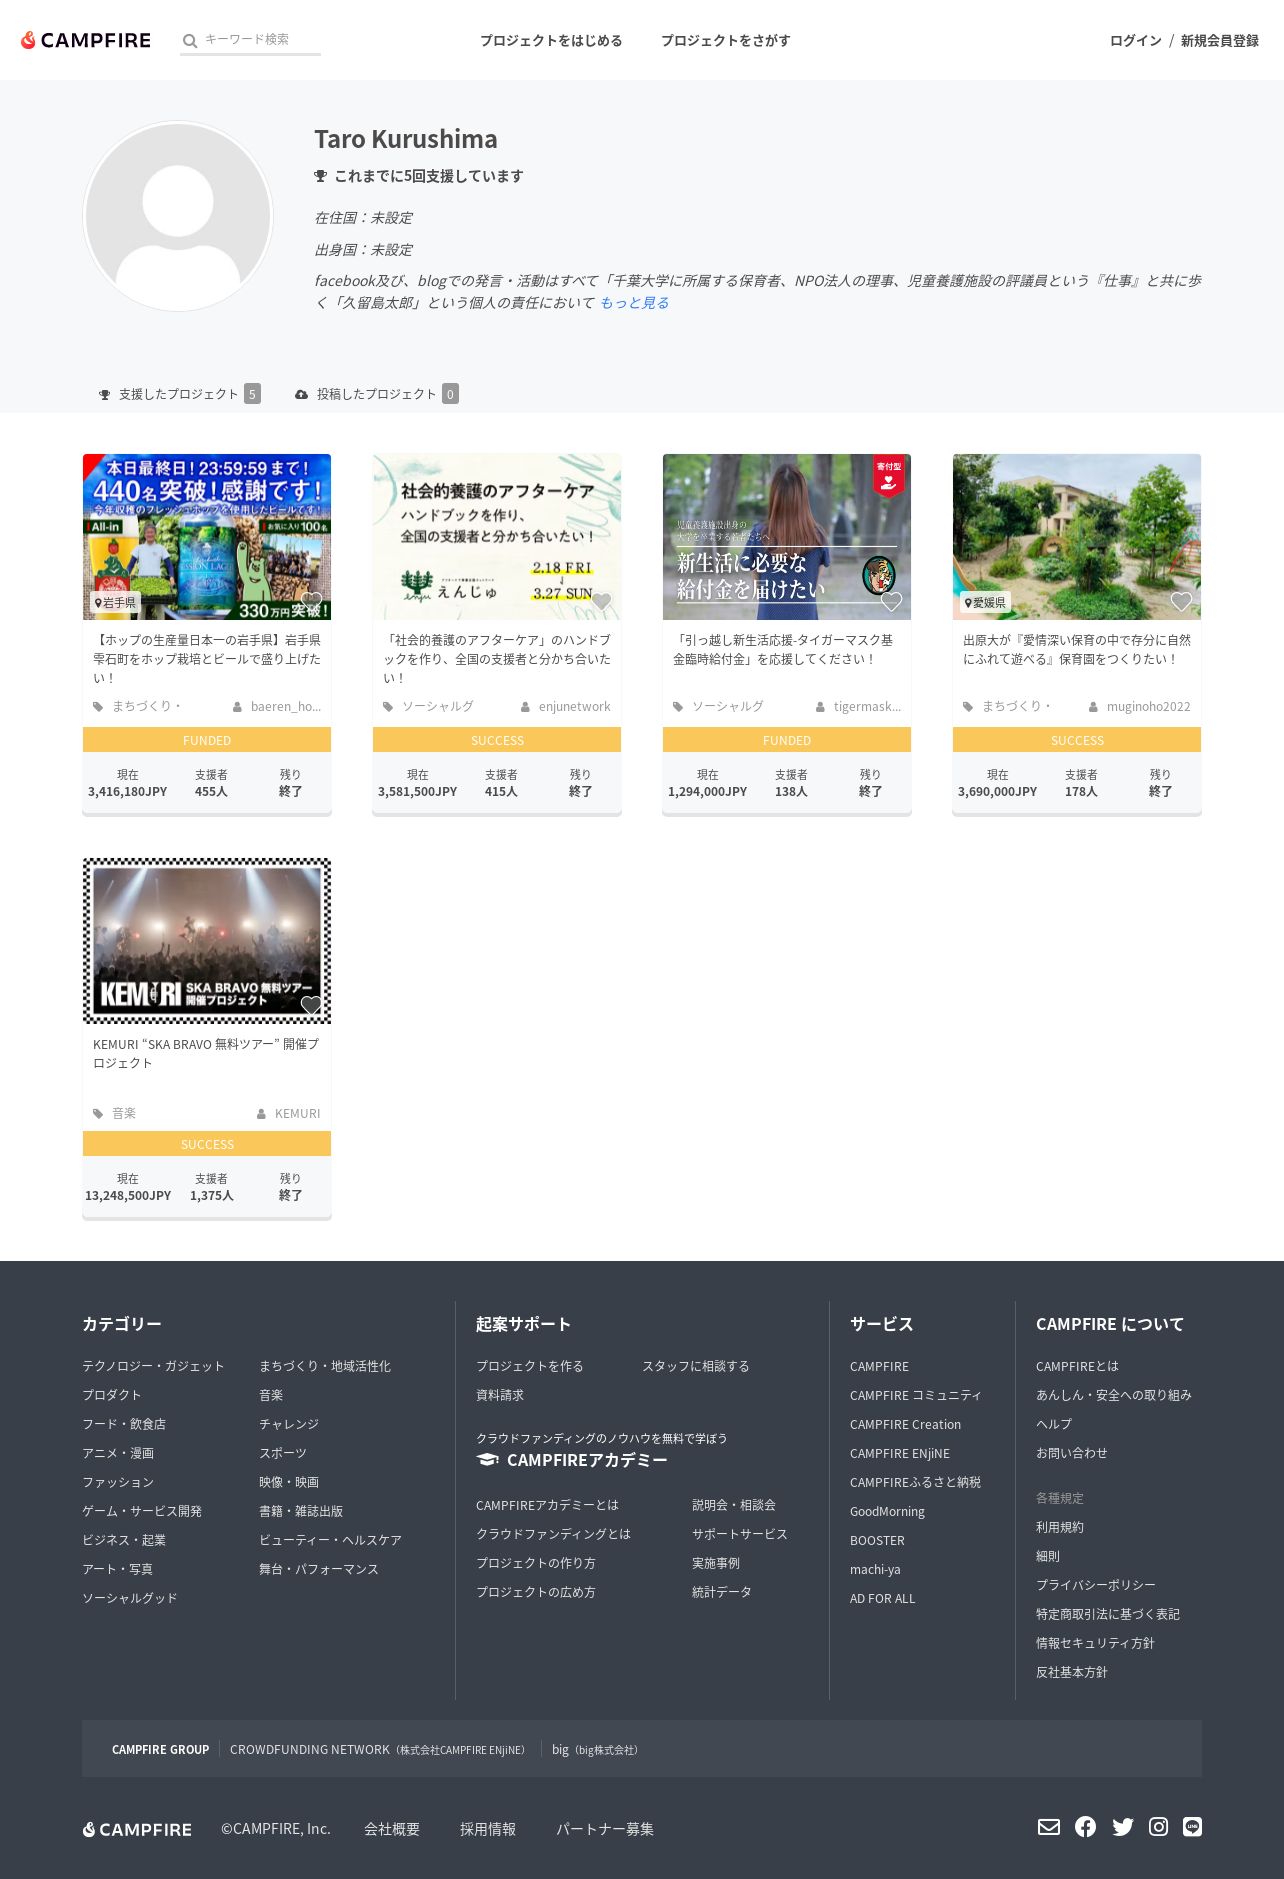1284x1879 pixels.
Task: Click the KEMURI owner link
Action: coord(297,1114)
